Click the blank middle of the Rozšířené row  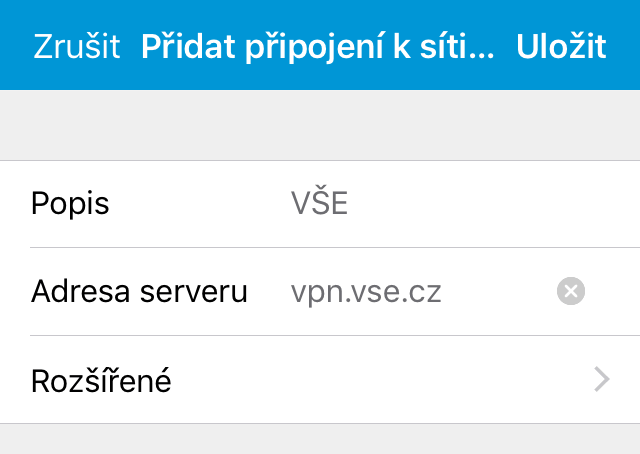pos(380,380)
